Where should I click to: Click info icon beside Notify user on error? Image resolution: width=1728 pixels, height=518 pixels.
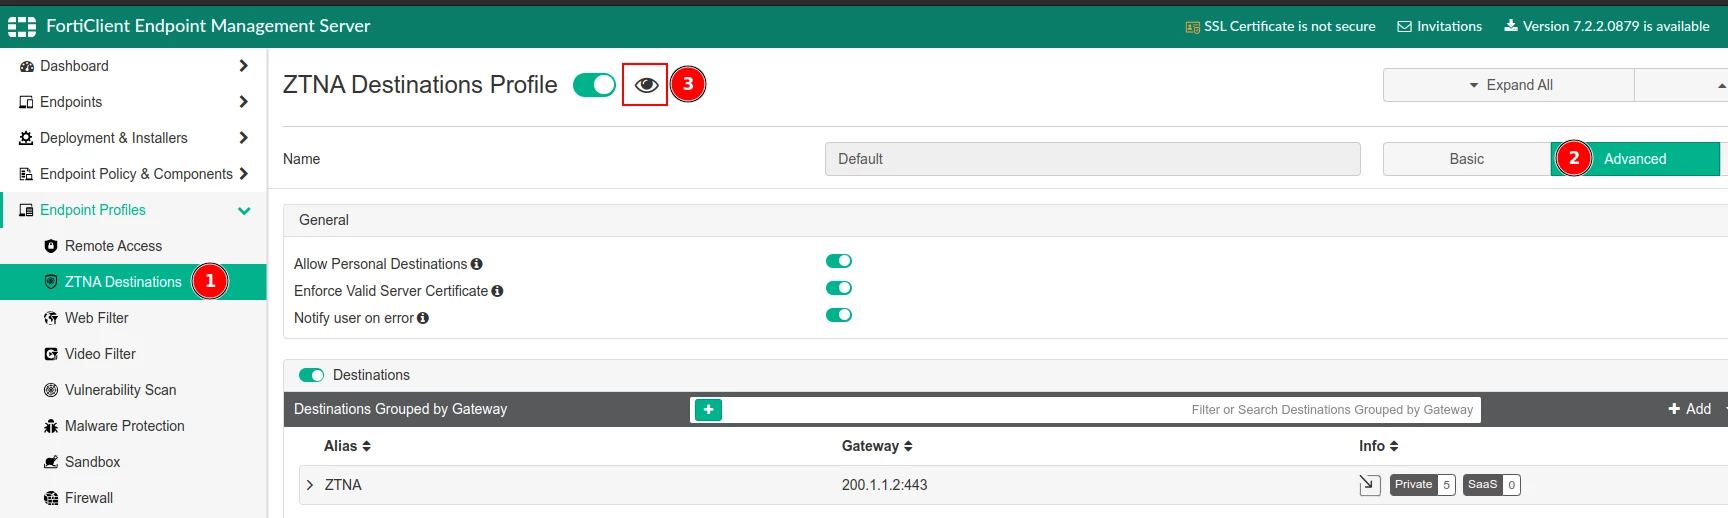pos(423,318)
